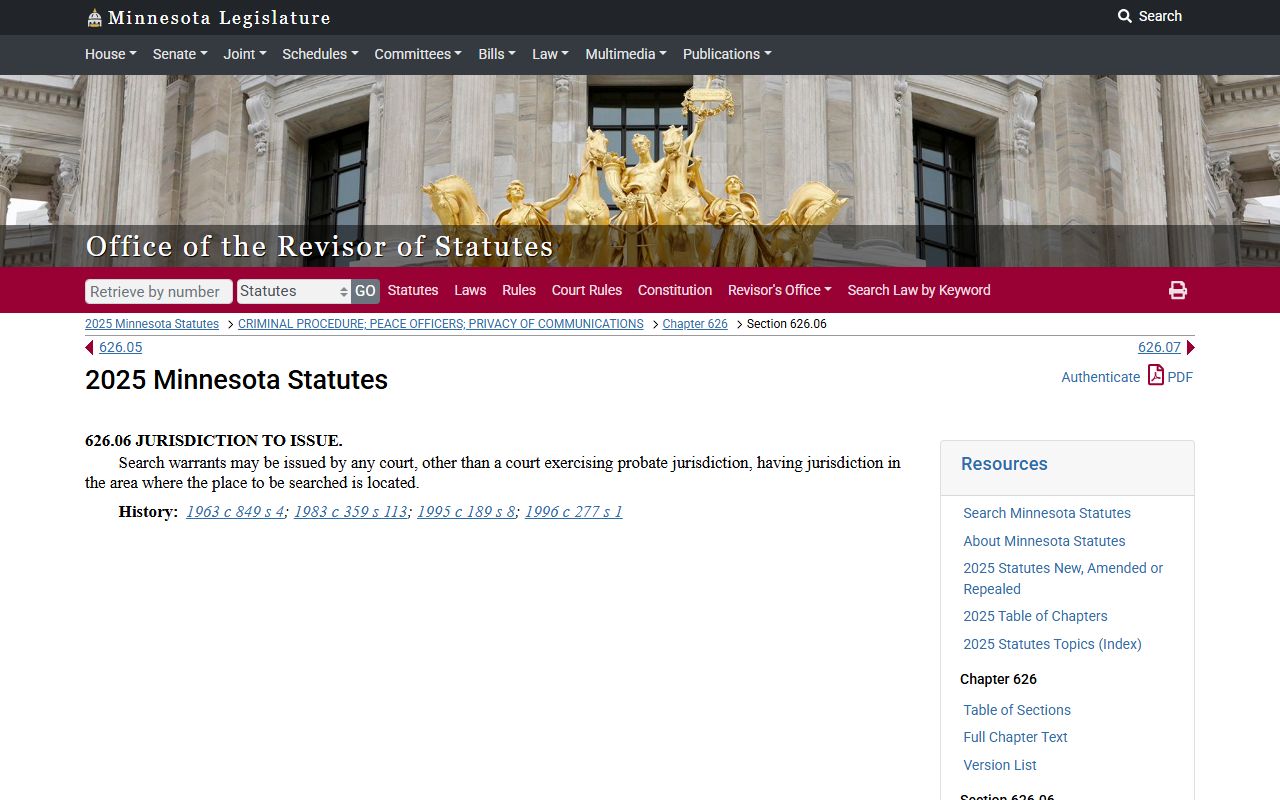Expand the Schedules menu

pos(320,54)
